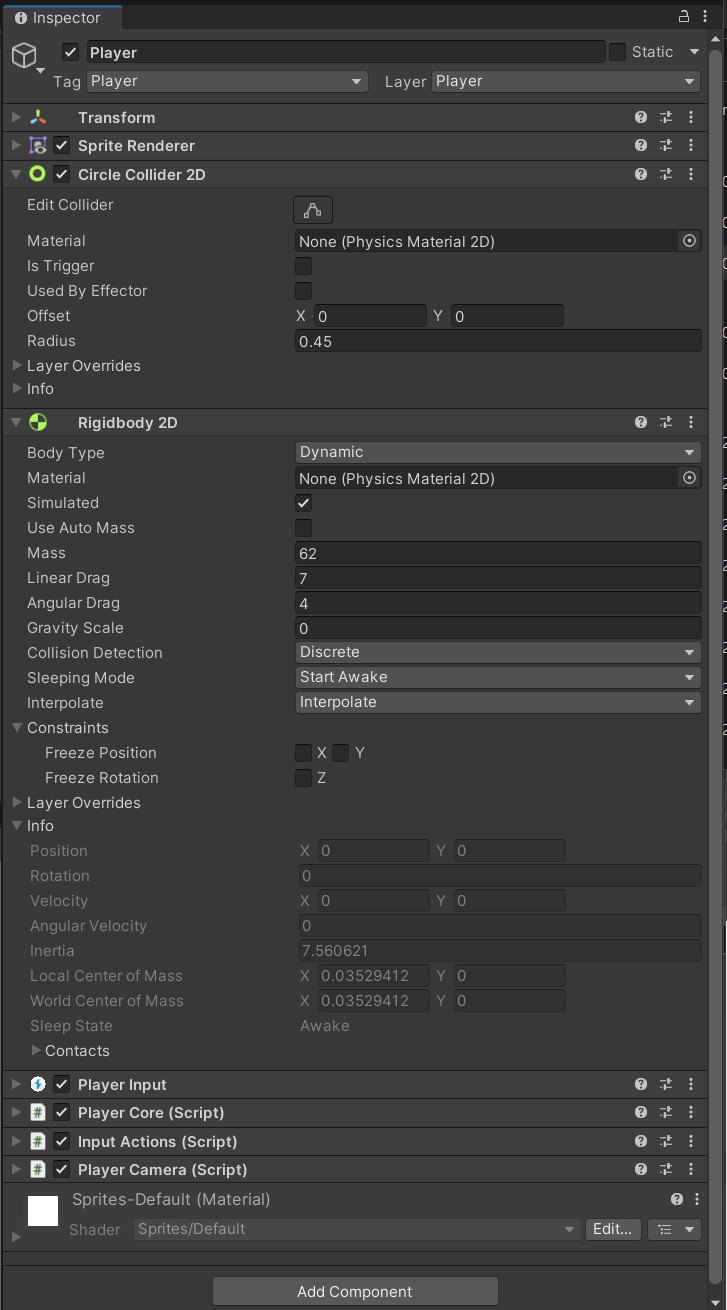This screenshot has height=1310, width=727.
Task: Enable the Is Trigger checkbox
Action: tap(303, 266)
